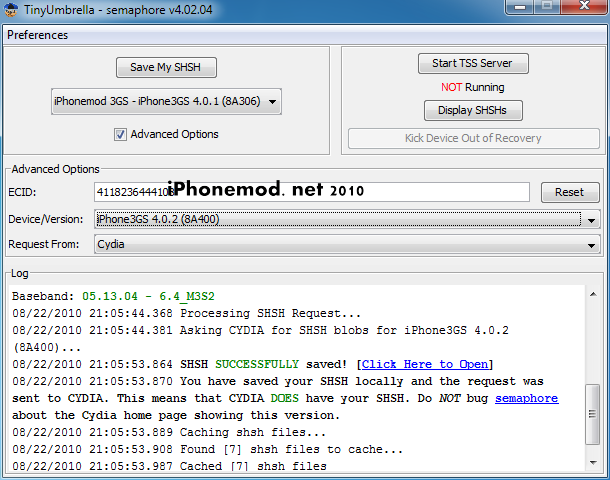
Task: Open the Request From Cydia dropdown
Action: [x=347, y=245]
